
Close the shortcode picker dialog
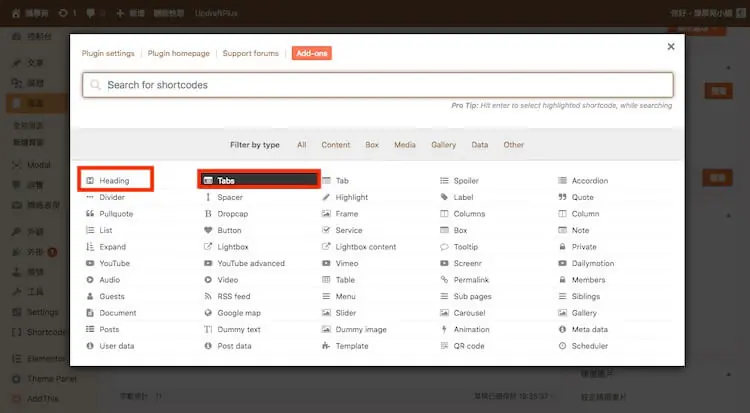pos(671,46)
